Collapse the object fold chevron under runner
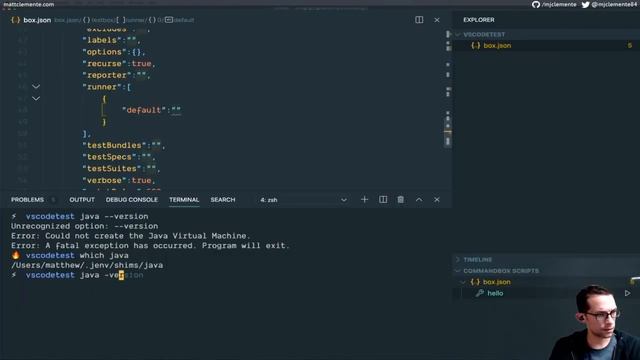Screen dimensions: 640x360 click(36, 98)
